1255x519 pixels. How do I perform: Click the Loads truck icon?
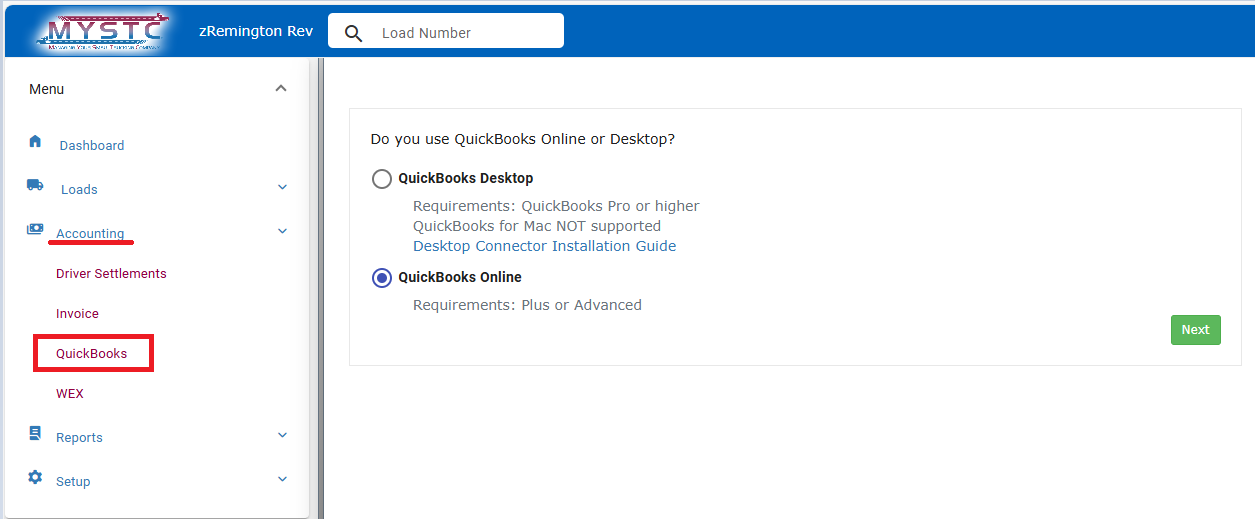tap(35, 185)
